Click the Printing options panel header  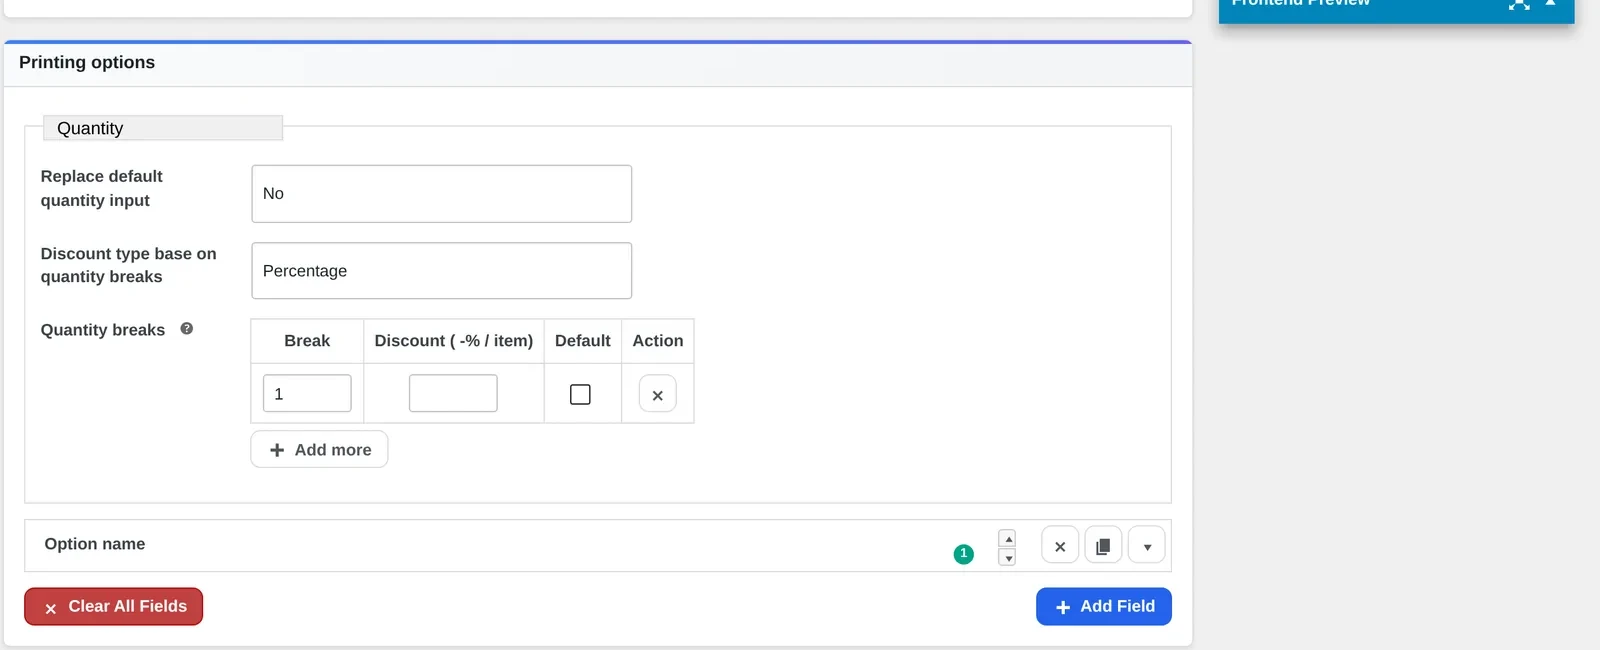[598, 63]
